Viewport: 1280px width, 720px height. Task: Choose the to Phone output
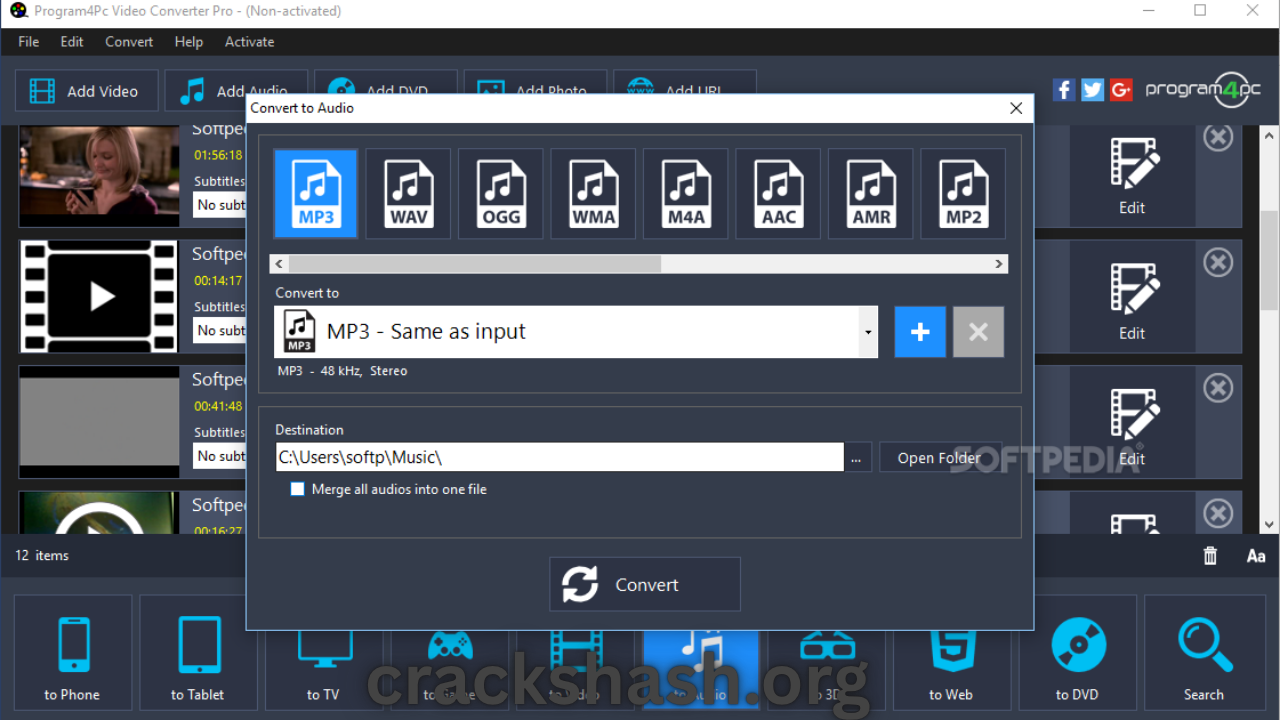point(72,652)
